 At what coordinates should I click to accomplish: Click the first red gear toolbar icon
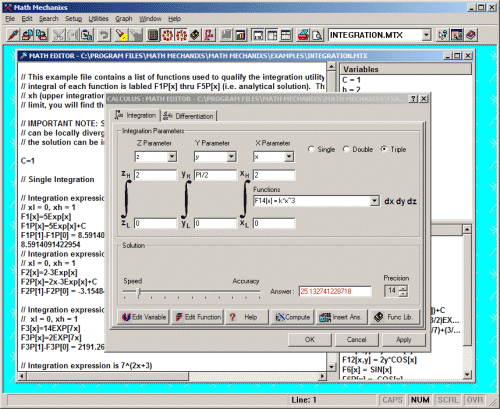click(x=167, y=35)
